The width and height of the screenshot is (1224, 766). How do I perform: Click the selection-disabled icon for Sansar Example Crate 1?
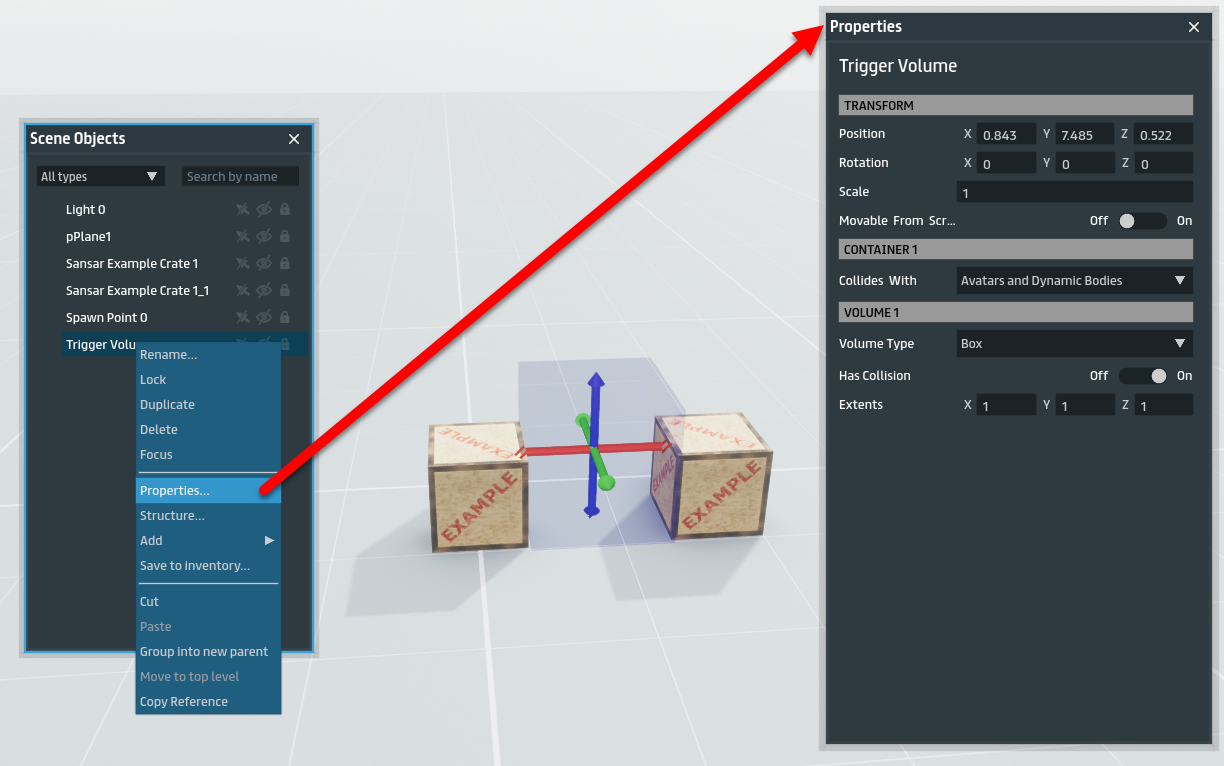pyautogui.click(x=243, y=264)
